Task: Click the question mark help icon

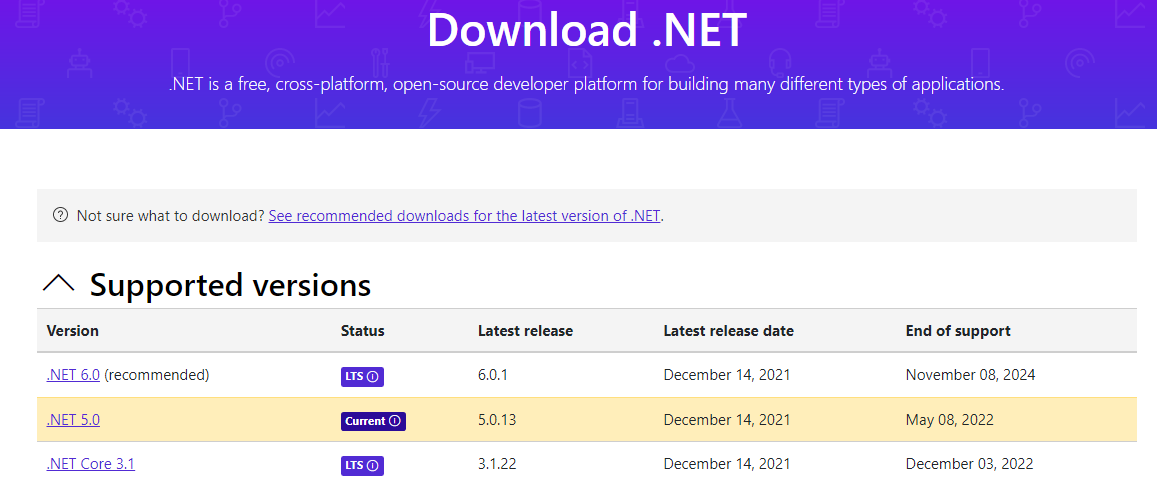Action: coord(61,215)
